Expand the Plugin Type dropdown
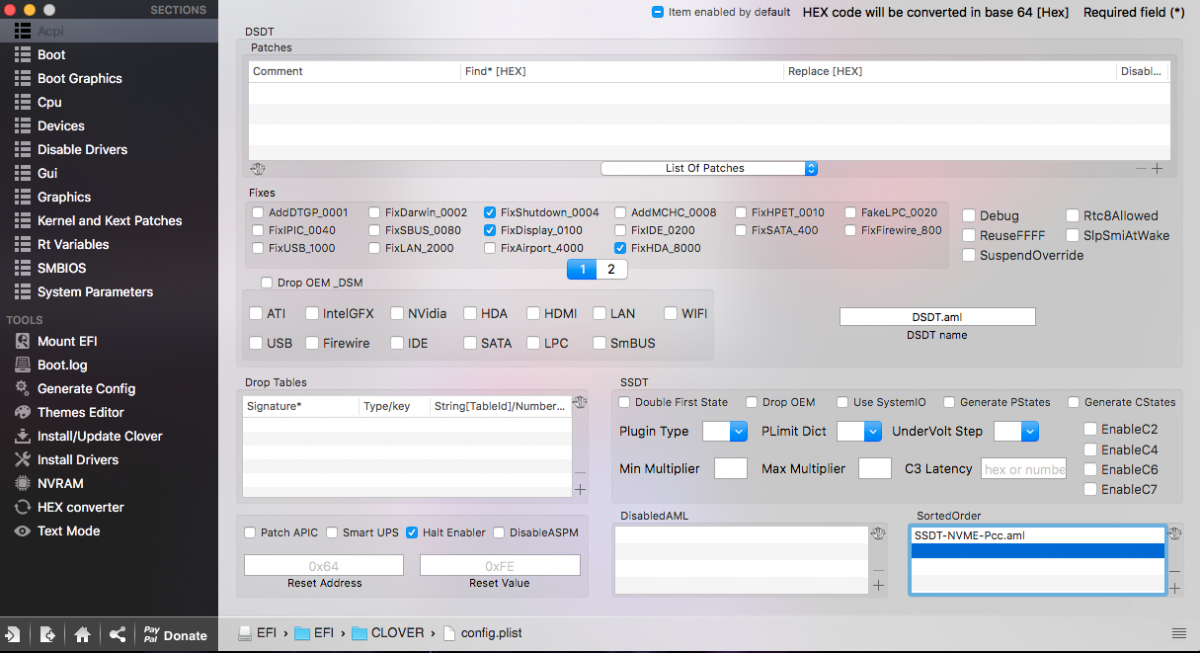This screenshot has width=1200, height=653. click(x=725, y=431)
